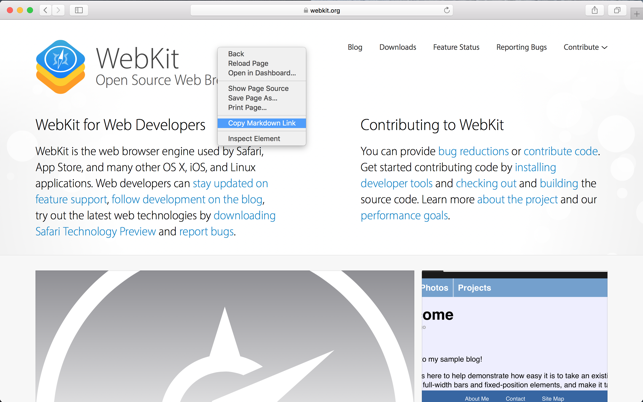
Task: Select Reload Page menu entry
Action: 262,63
